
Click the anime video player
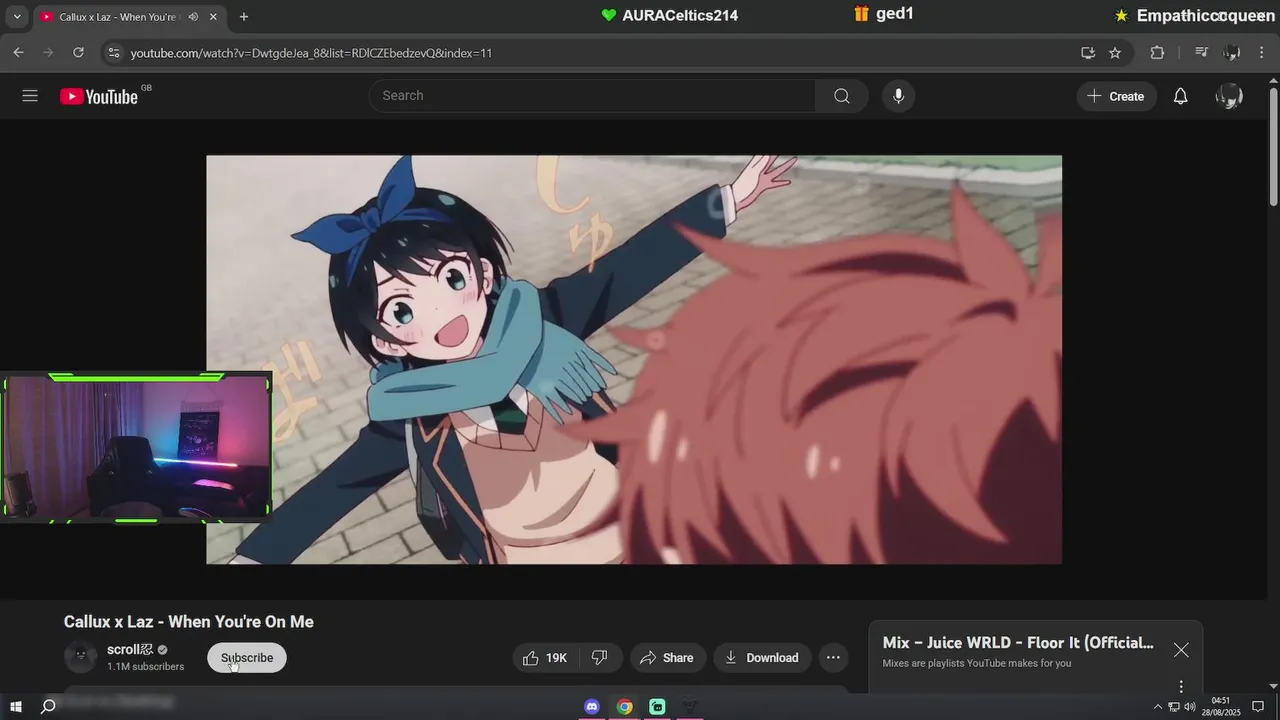coord(634,359)
